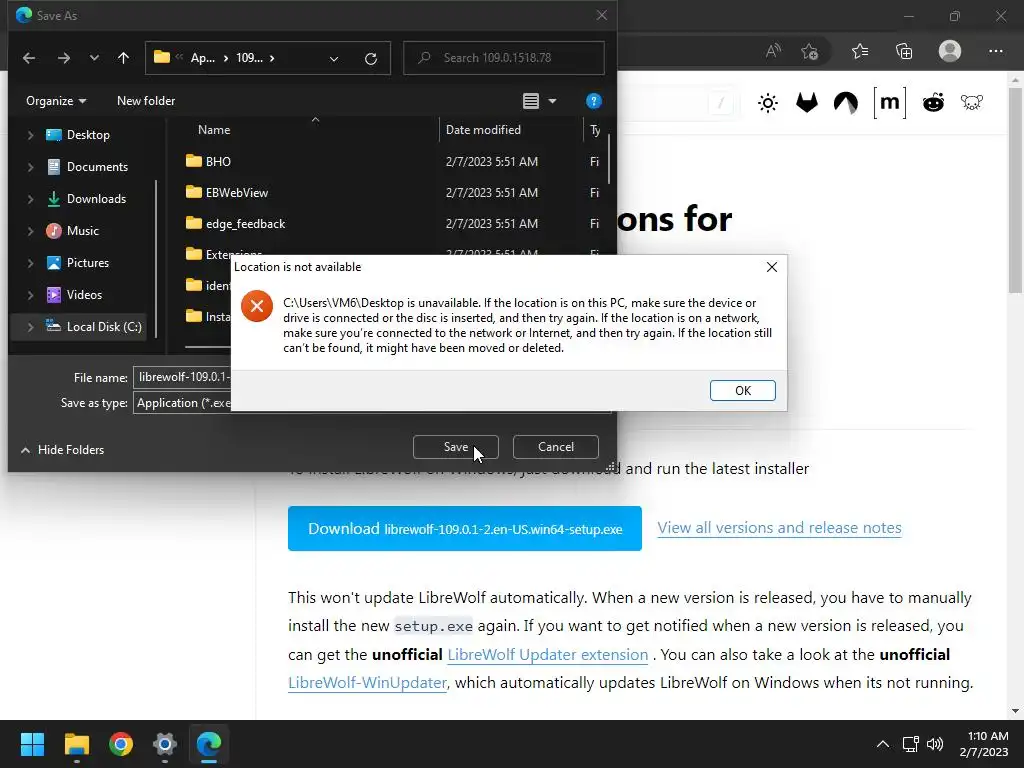
Task: Open view options dropdown arrow
Action: pos(552,101)
